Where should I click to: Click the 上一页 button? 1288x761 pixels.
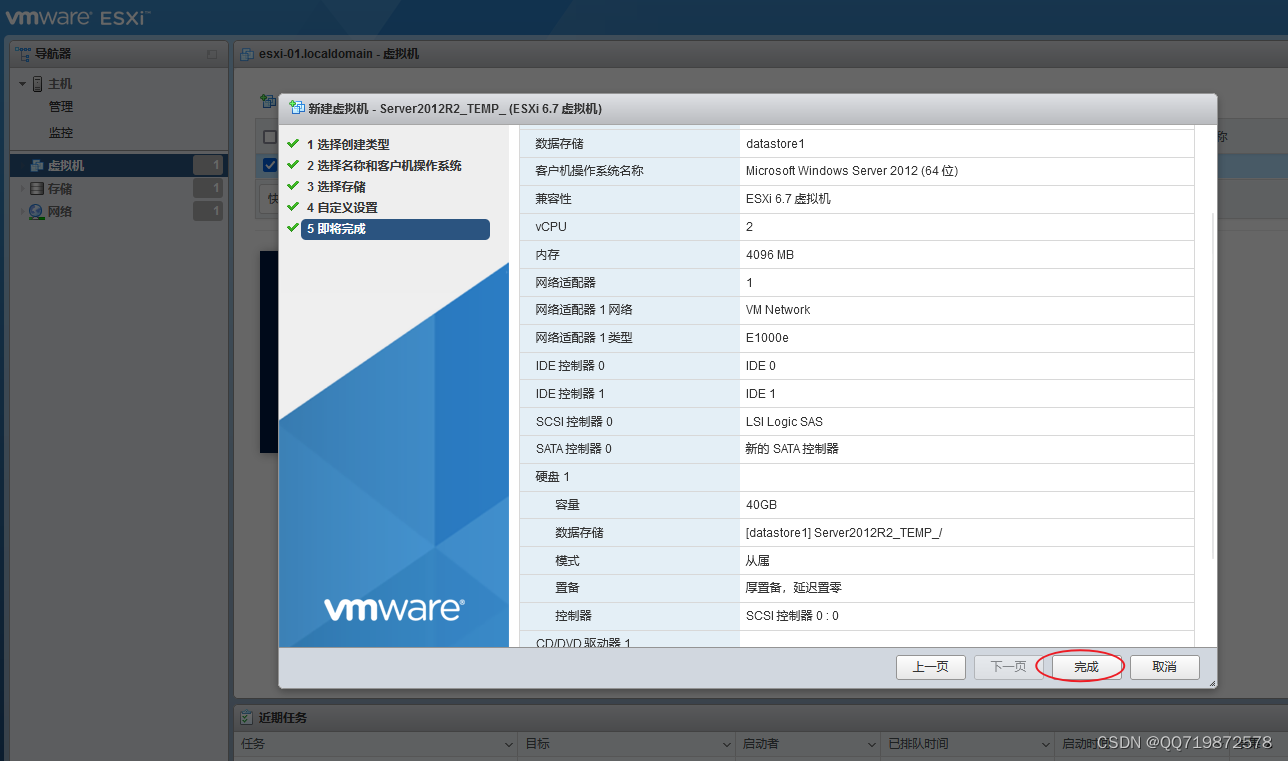[x=930, y=667]
